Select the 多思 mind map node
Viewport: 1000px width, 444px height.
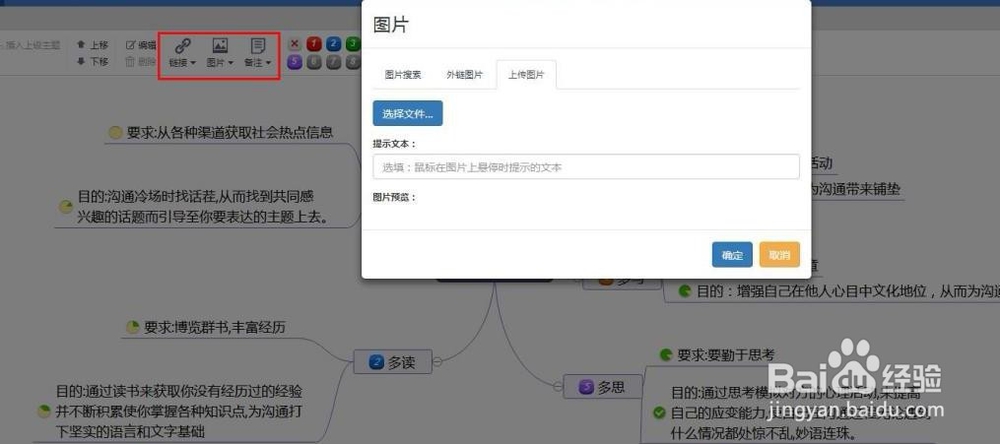[602, 387]
